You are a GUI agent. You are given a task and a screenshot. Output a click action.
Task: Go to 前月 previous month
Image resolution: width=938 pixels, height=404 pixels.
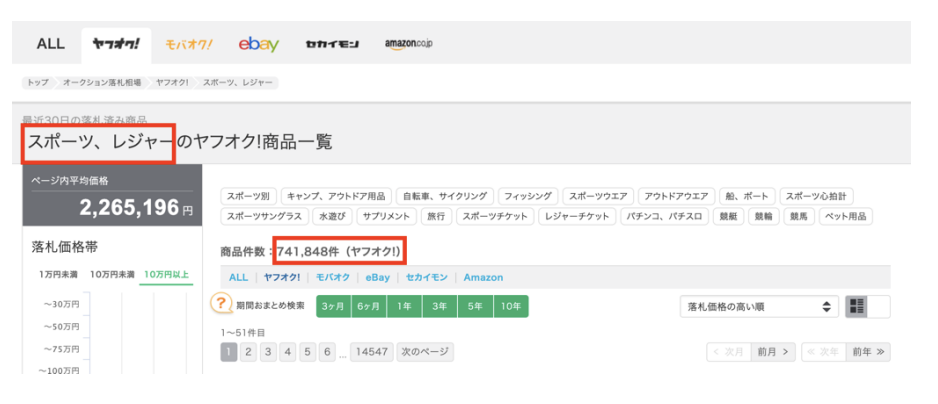click(773, 352)
